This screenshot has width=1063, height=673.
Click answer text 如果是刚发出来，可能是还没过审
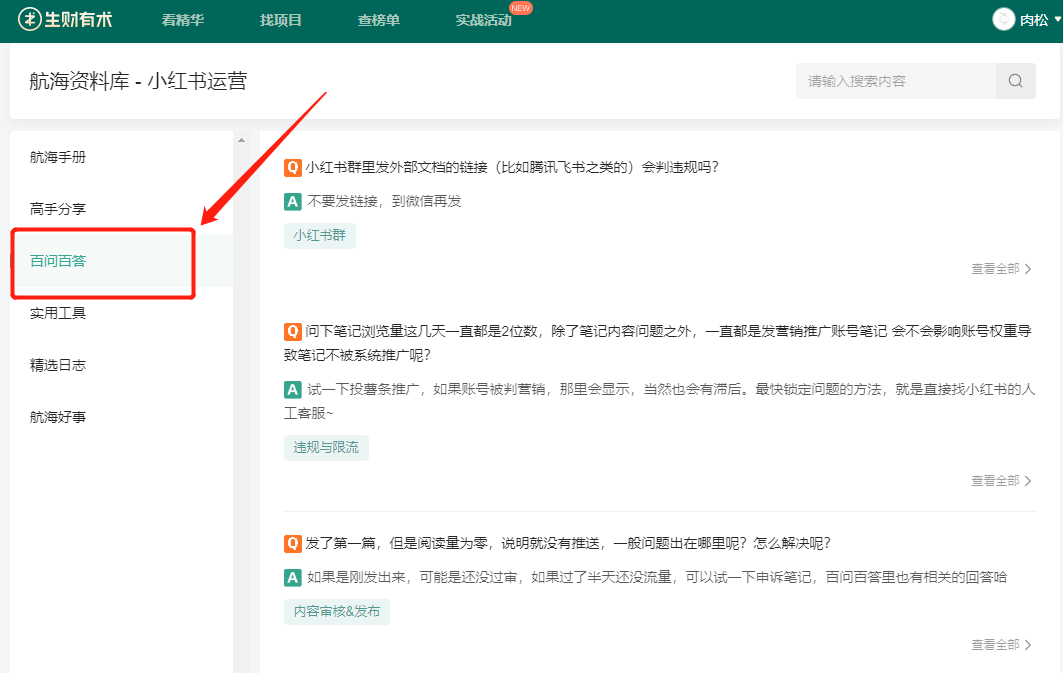click(x=657, y=577)
